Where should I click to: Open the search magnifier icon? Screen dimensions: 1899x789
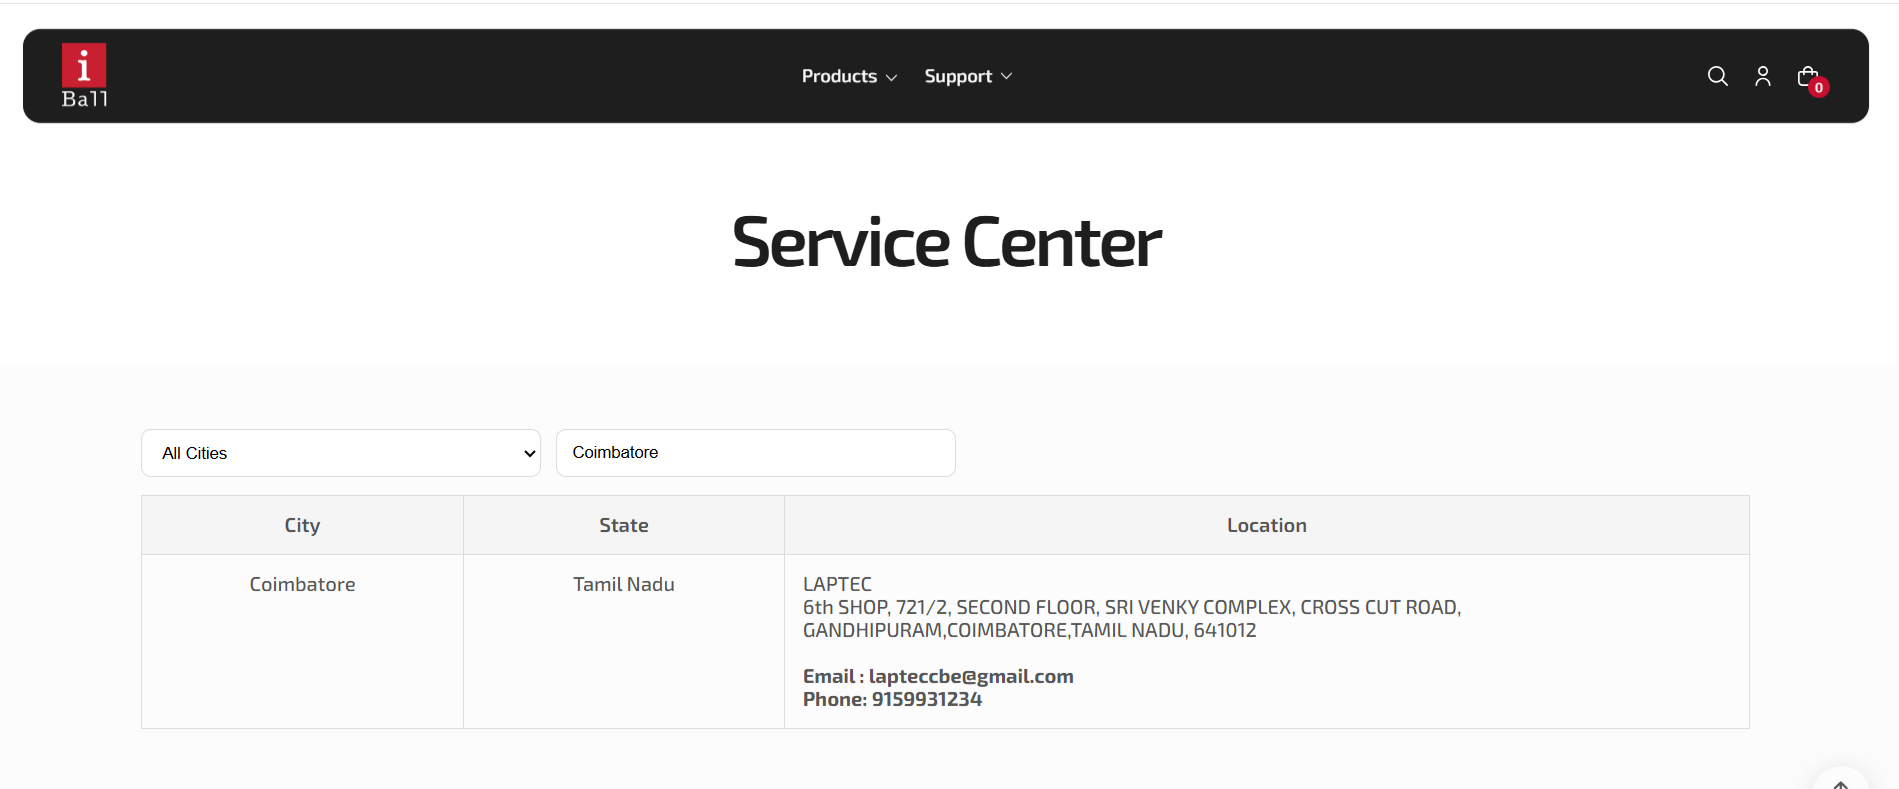pyautogui.click(x=1717, y=76)
